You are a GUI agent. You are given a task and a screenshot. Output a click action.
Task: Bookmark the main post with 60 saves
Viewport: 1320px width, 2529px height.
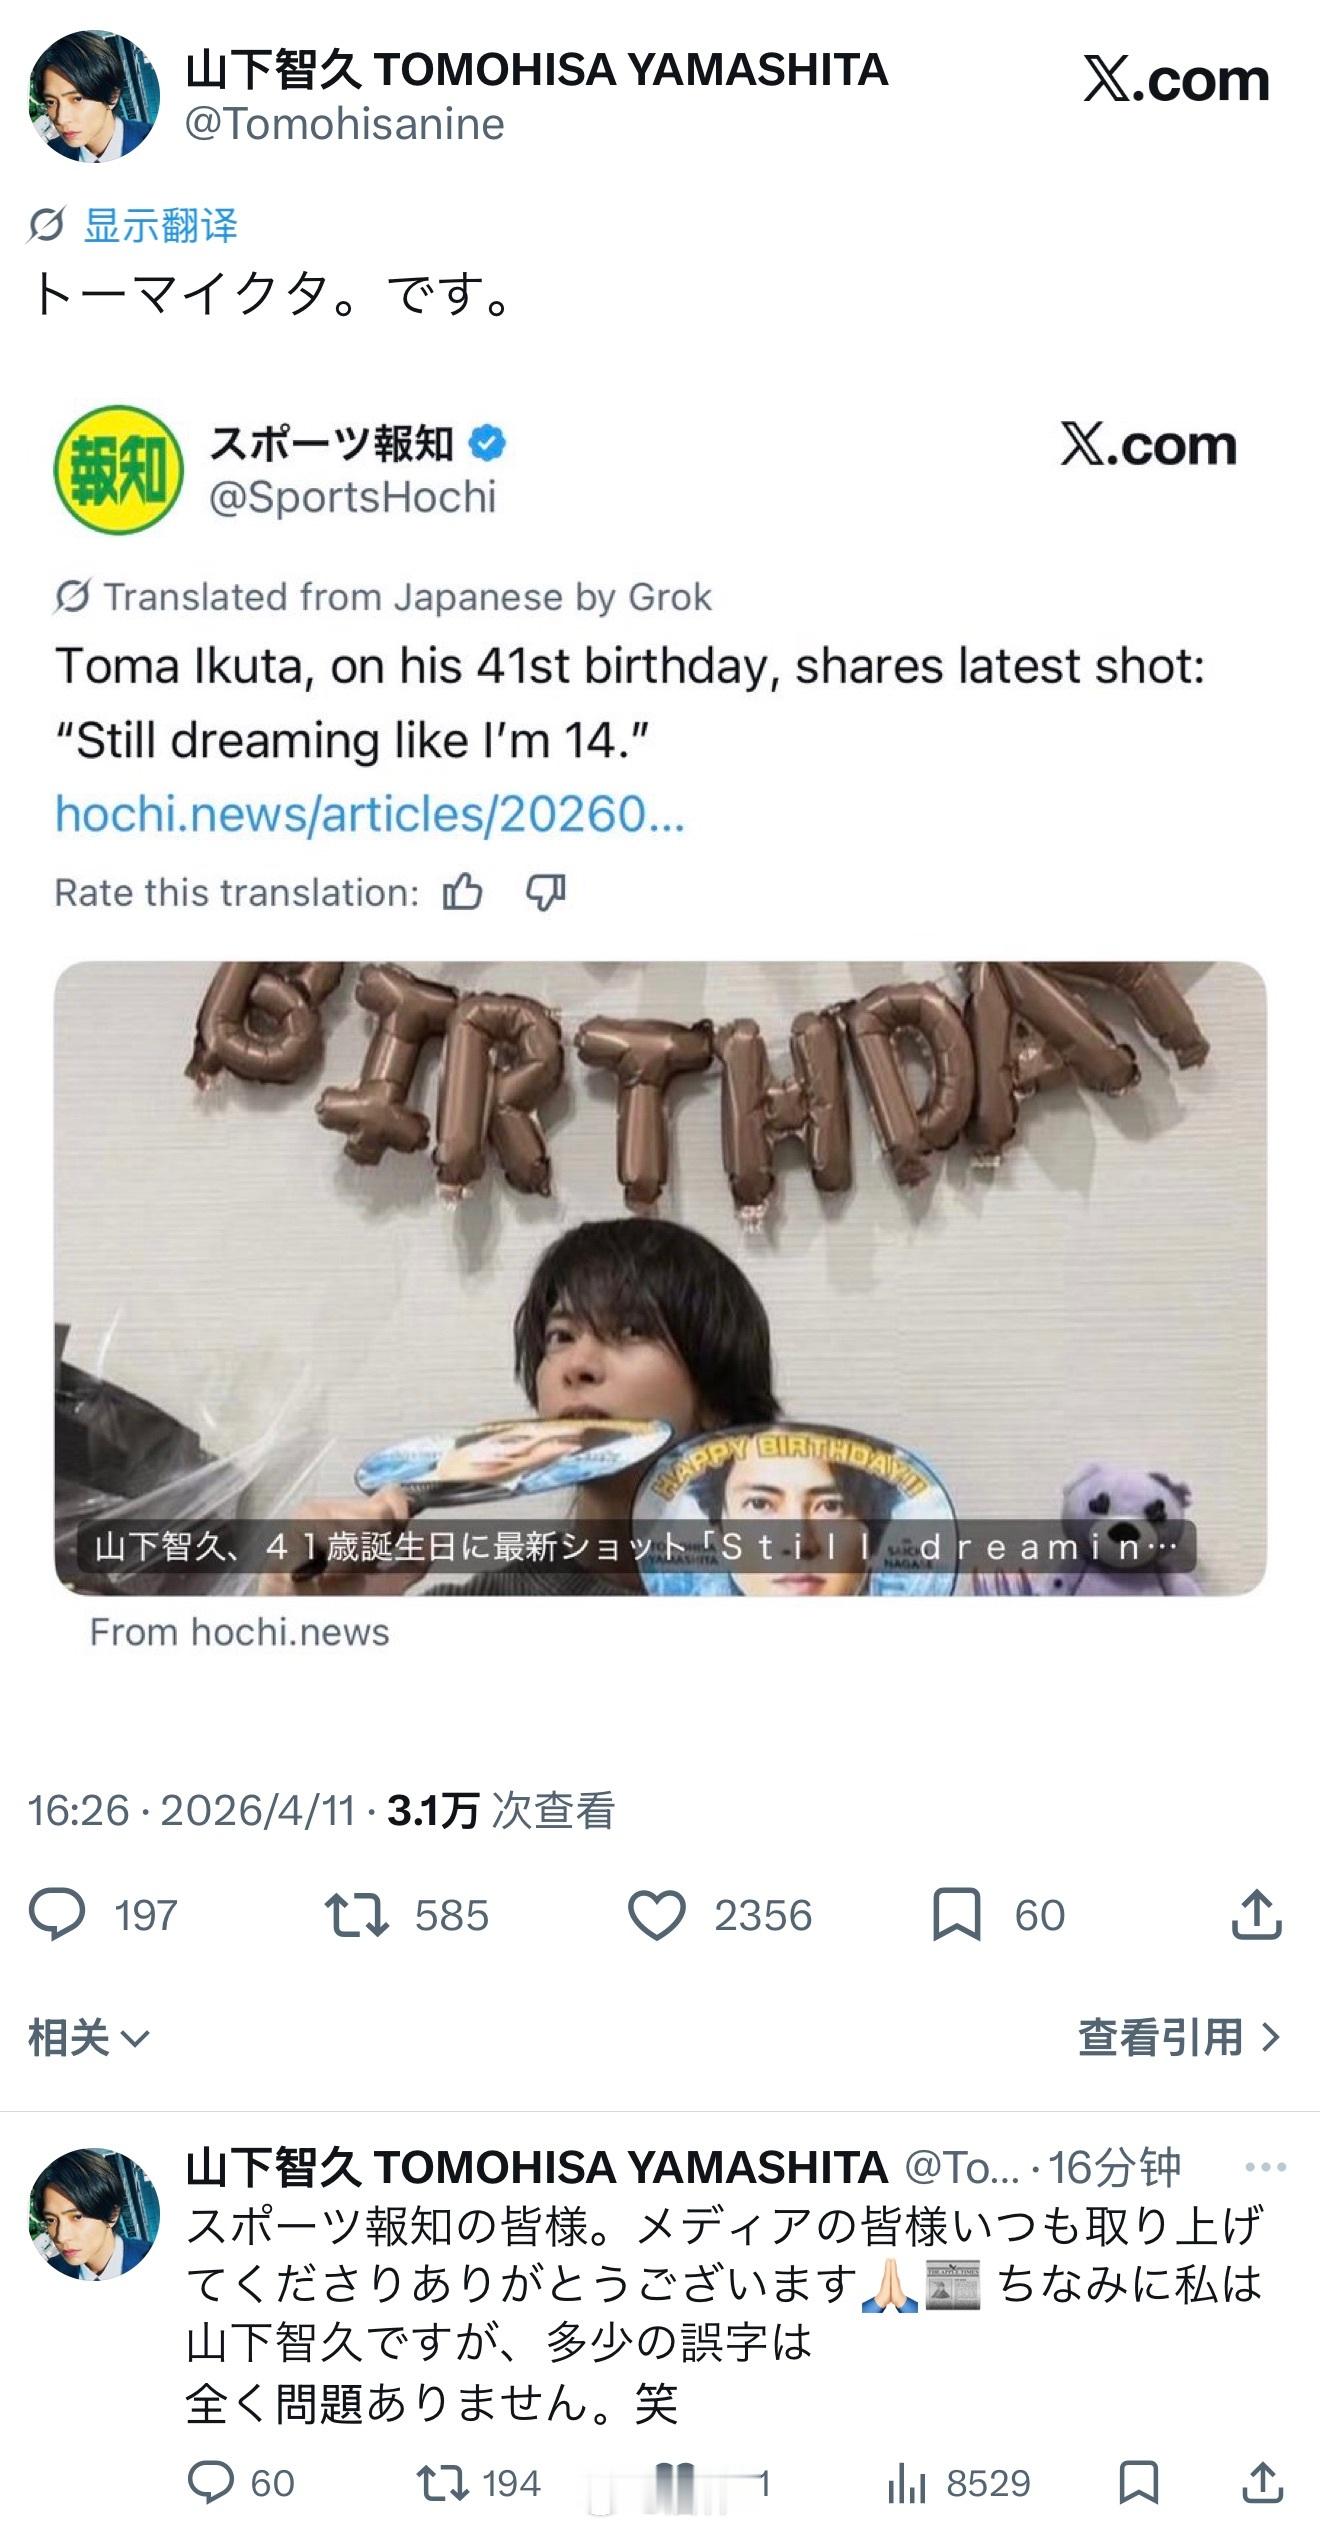coord(956,1914)
